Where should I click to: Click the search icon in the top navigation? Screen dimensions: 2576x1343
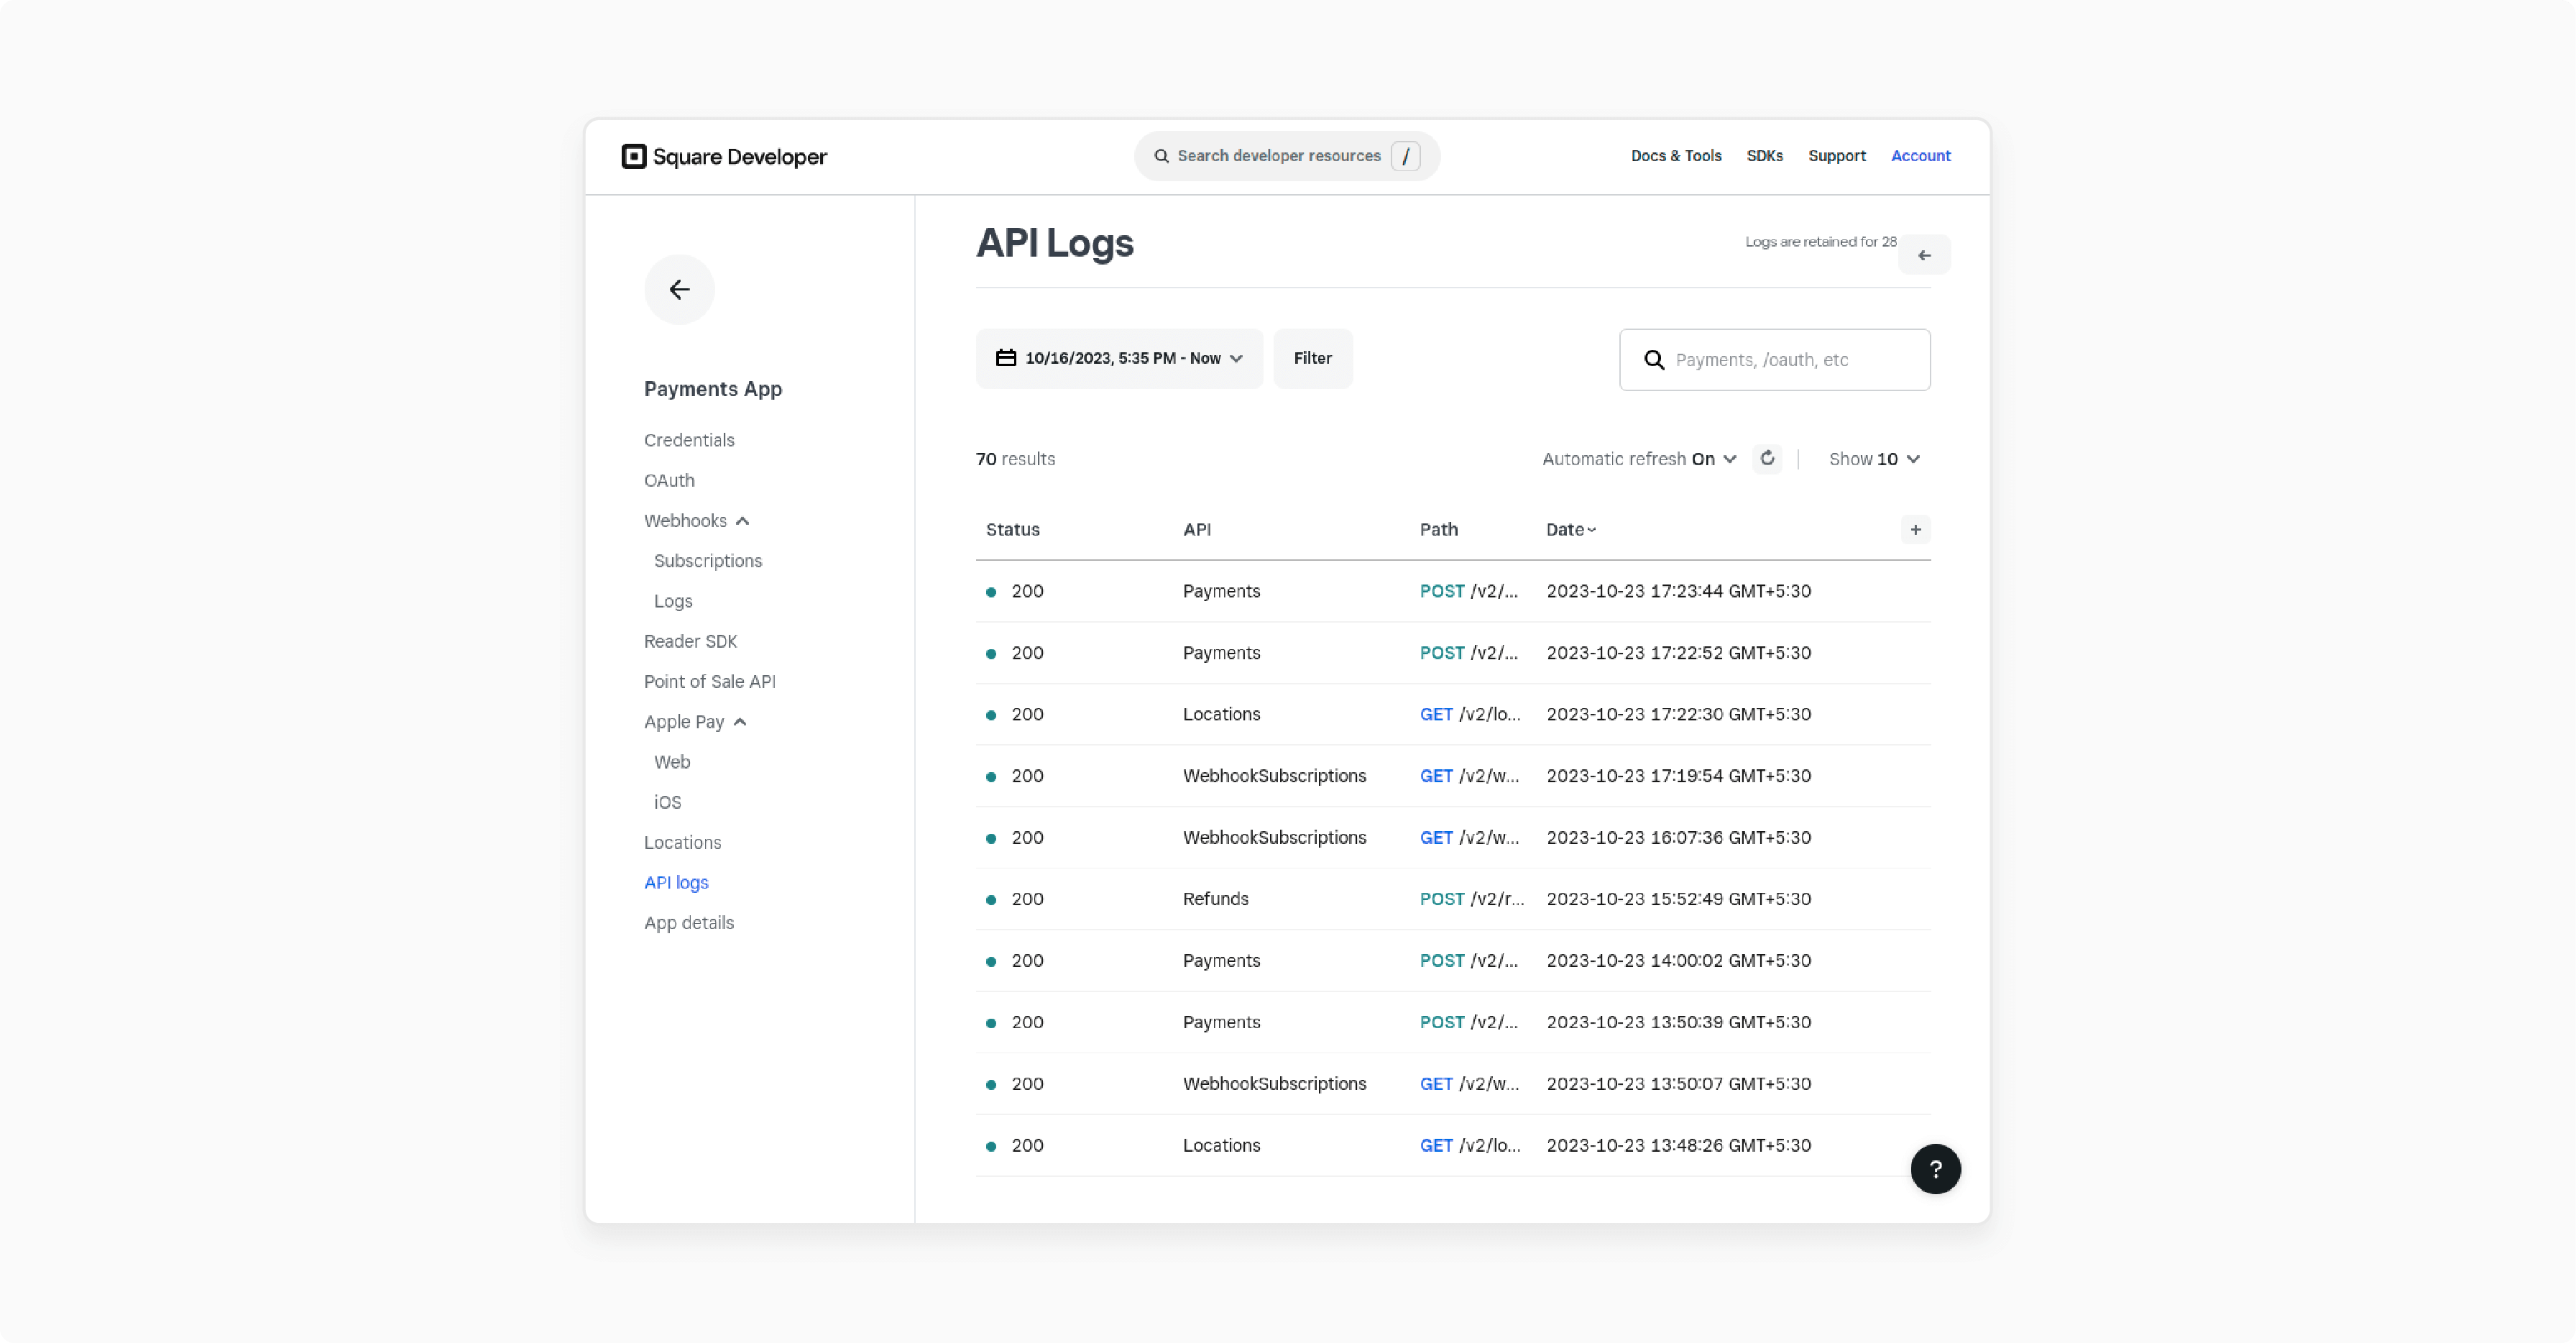[1162, 155]
